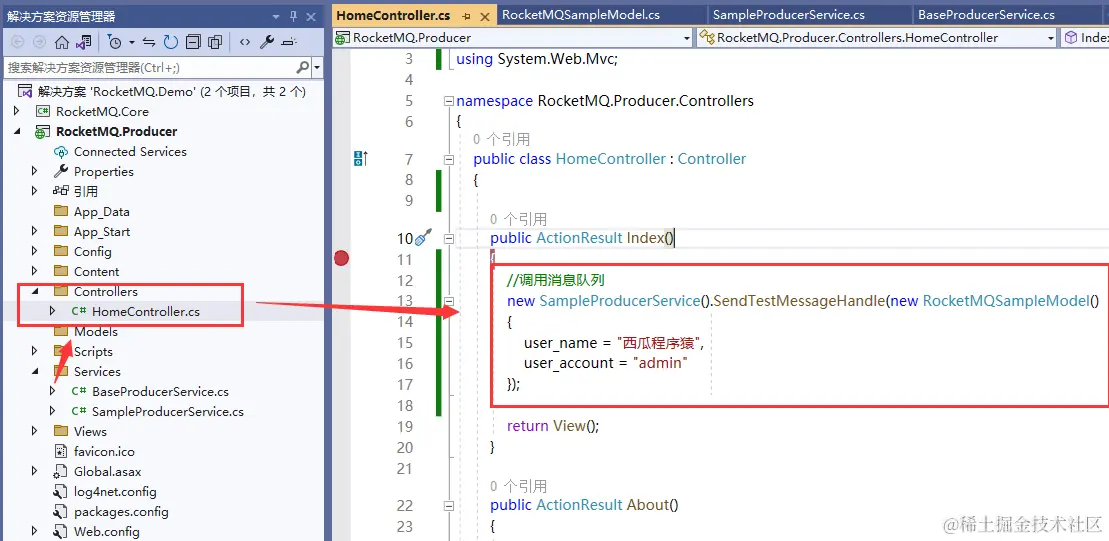This screenshot has height=541, width=1109.
Task: Click the Solution Explorer Back arrow
Action: point(18,42)
